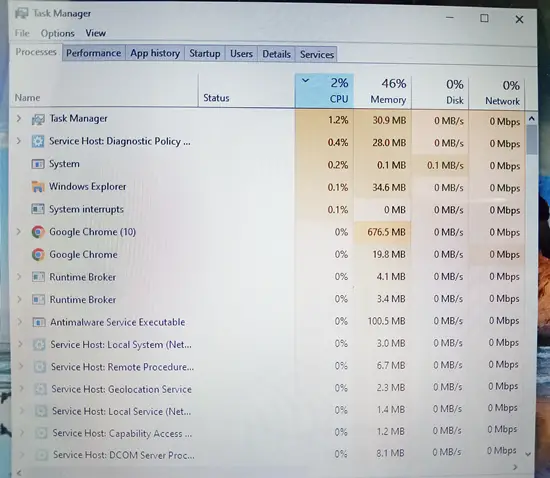Click the Antimalware Service Executable icon
This screenshot has height=478, width=550.
tap(39, 322)
